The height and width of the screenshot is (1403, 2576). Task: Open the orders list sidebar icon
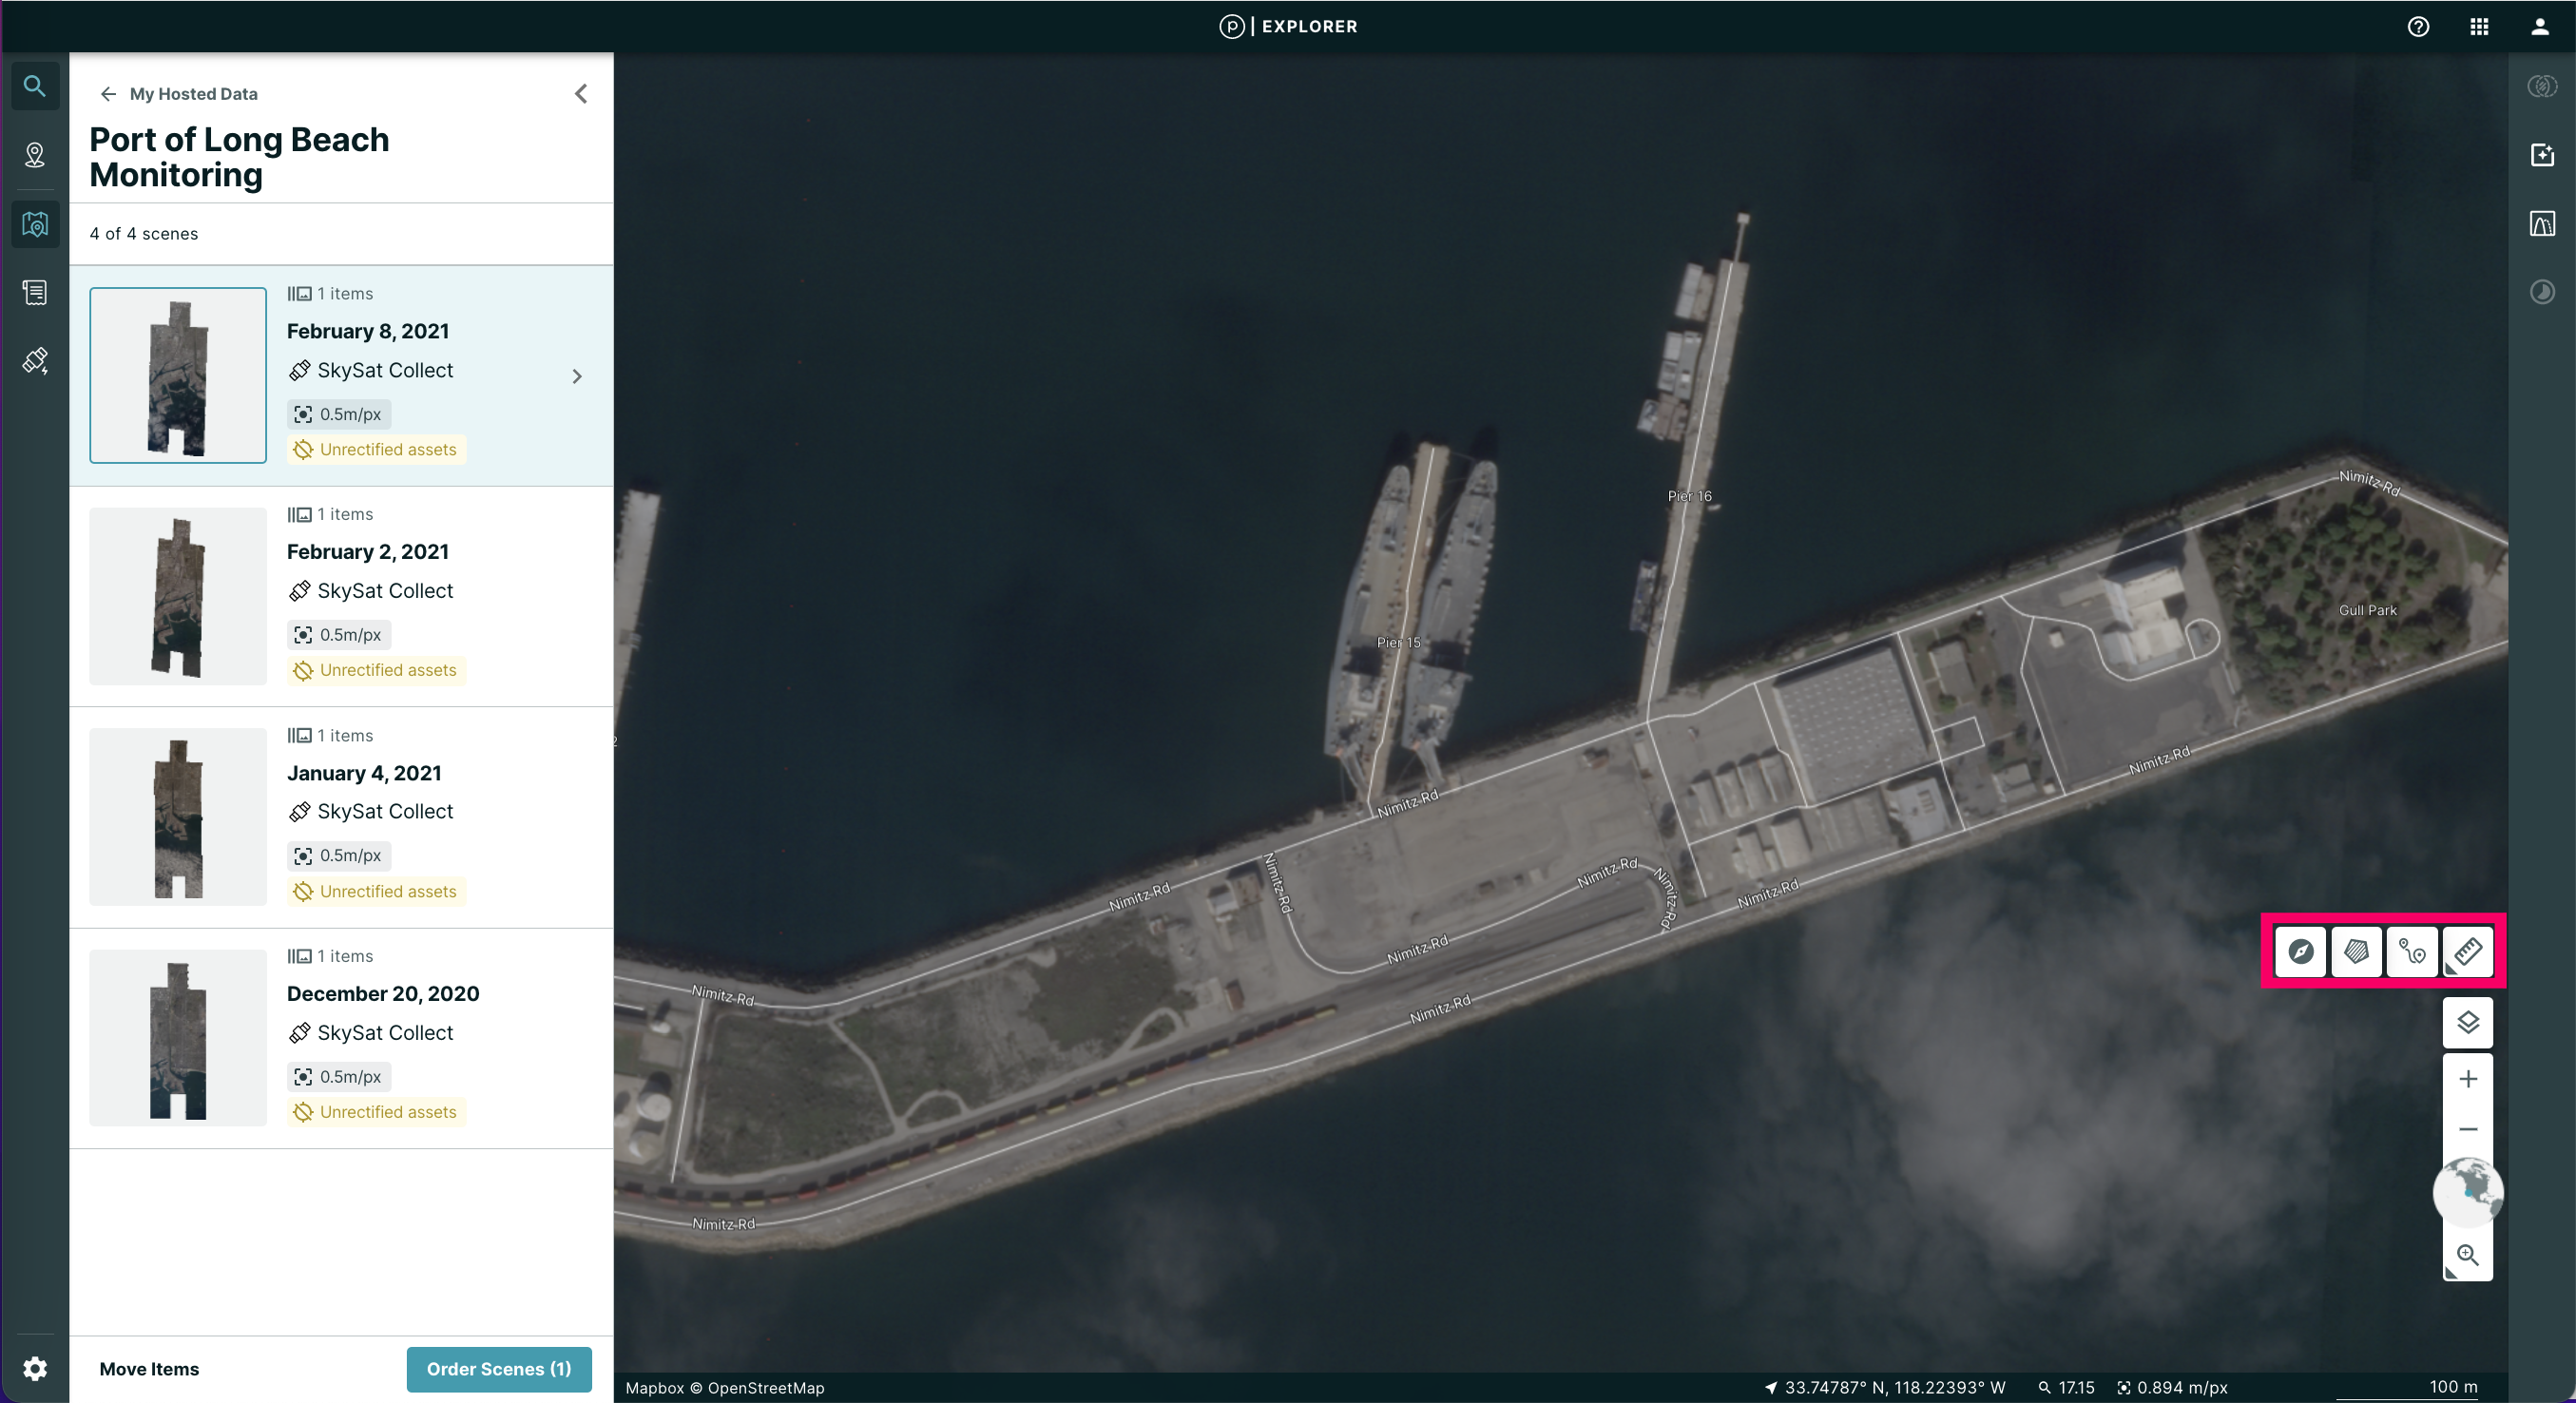35,293
